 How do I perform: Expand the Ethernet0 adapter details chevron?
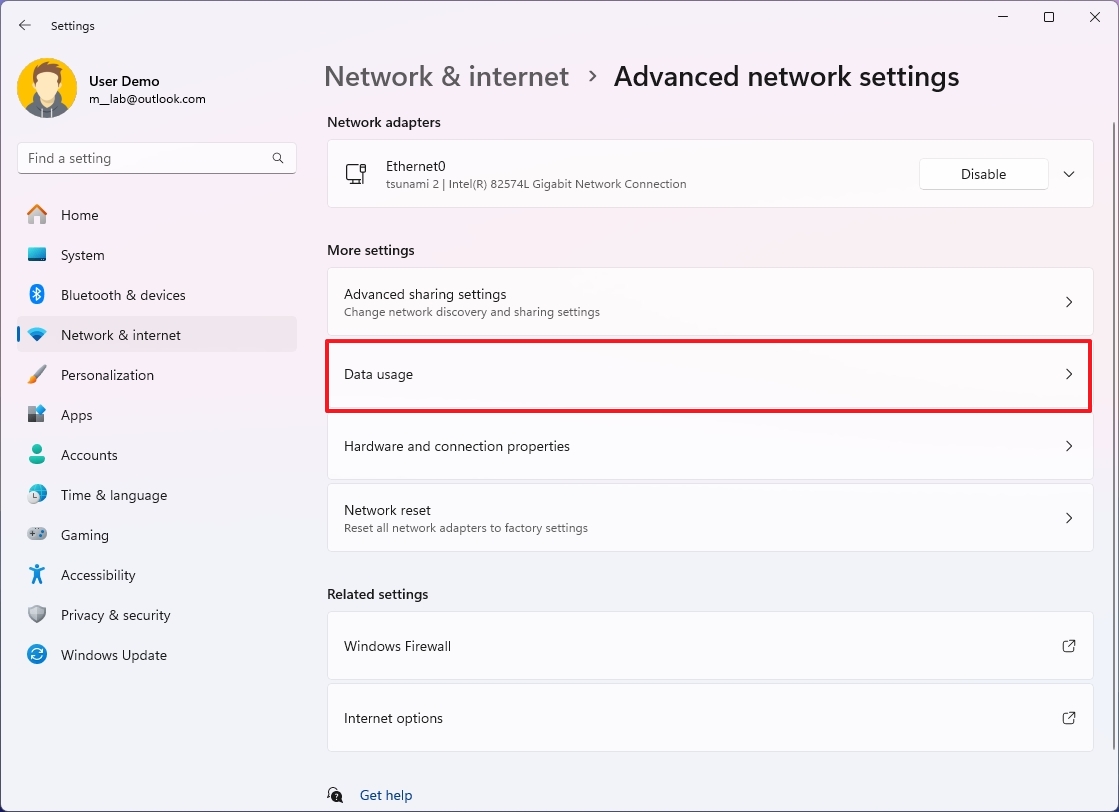click(1068, 174)
